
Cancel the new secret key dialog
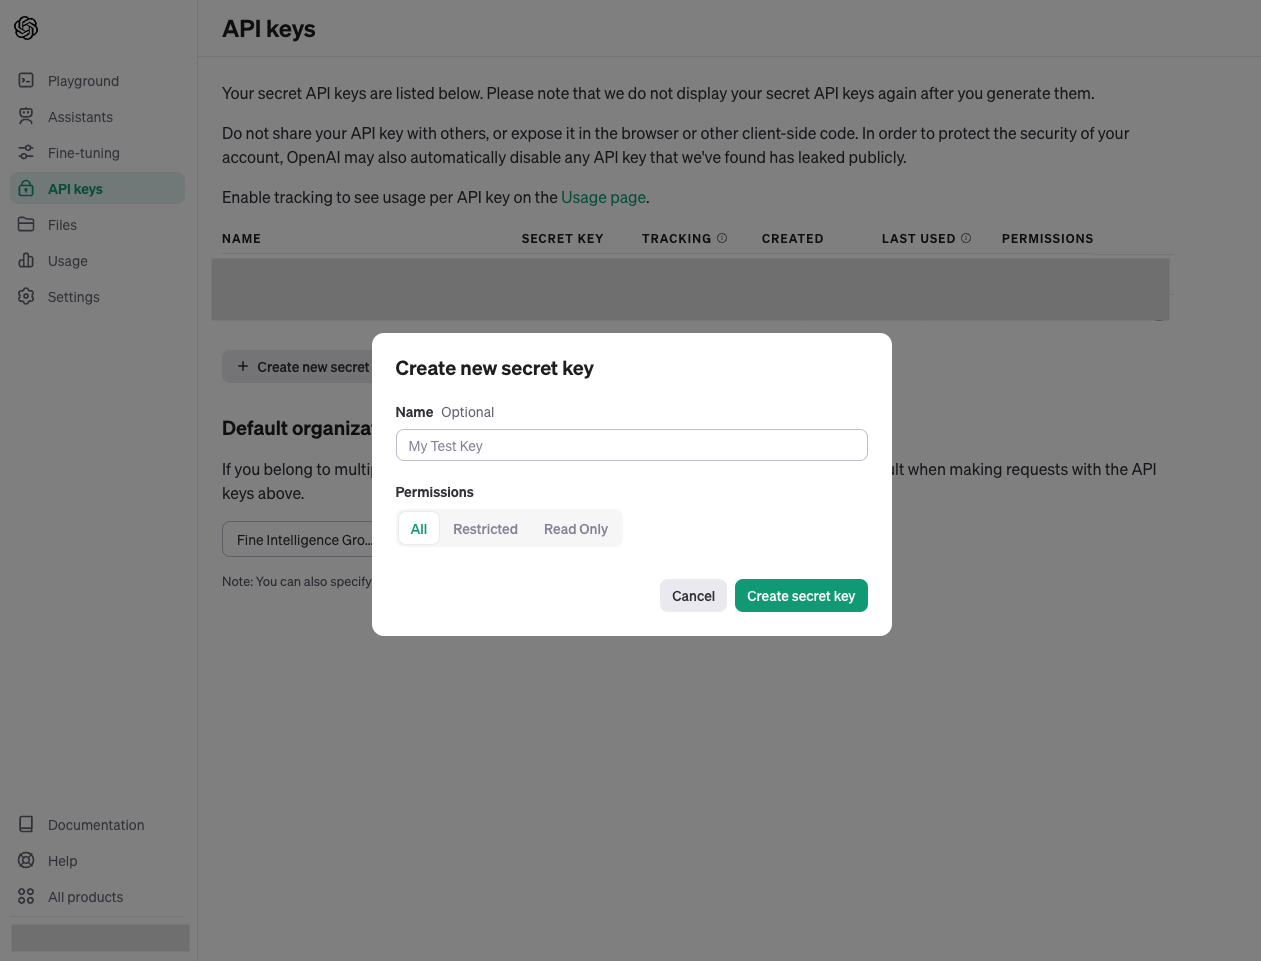click(x=693, y=596)
